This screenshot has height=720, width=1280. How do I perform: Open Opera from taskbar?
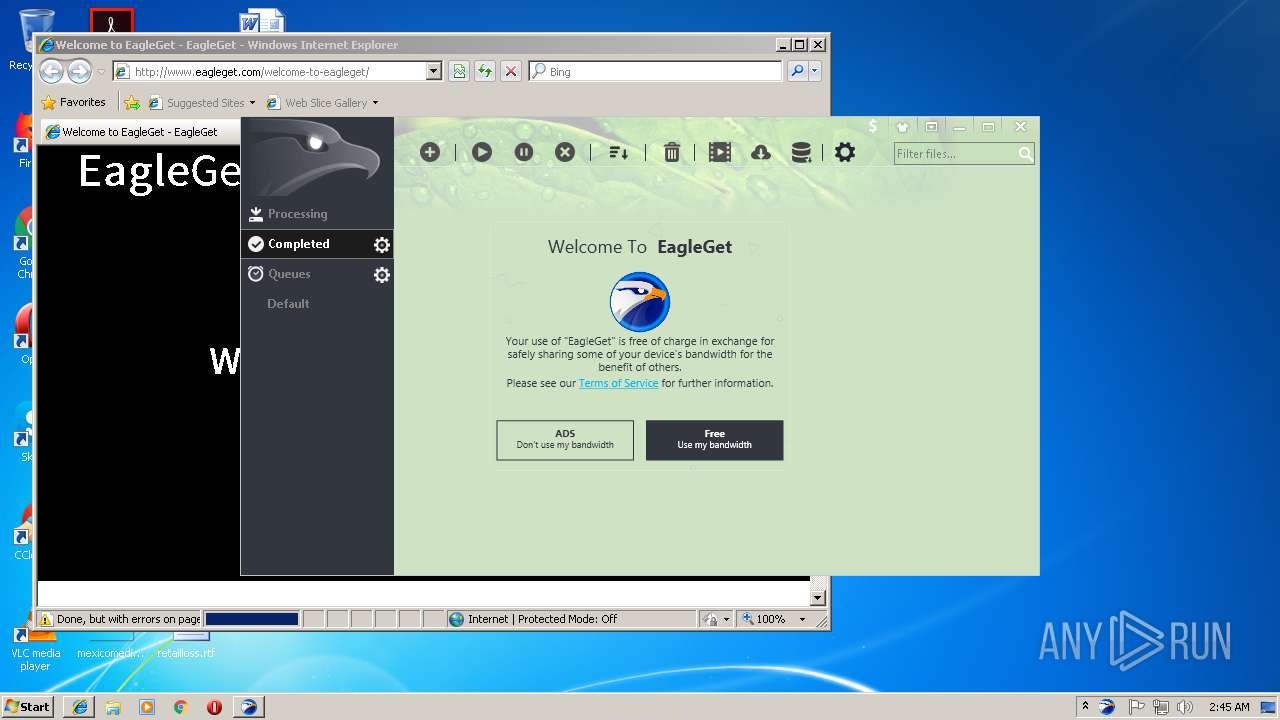pos(214,706)
